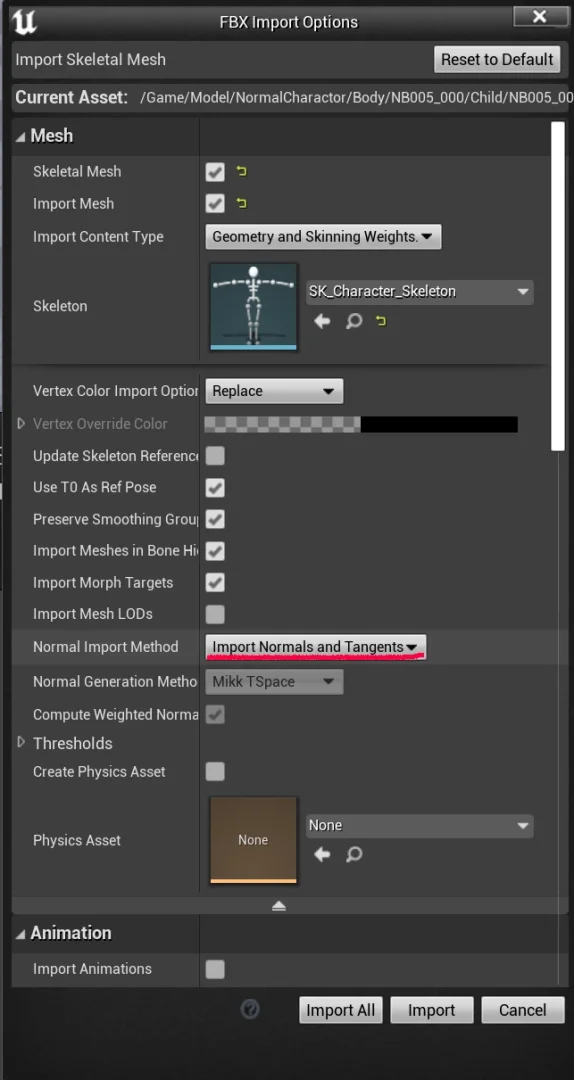
Task: Click the skeleton asset thumbnail
Action: pyautogui.click(x=254, y=307)
